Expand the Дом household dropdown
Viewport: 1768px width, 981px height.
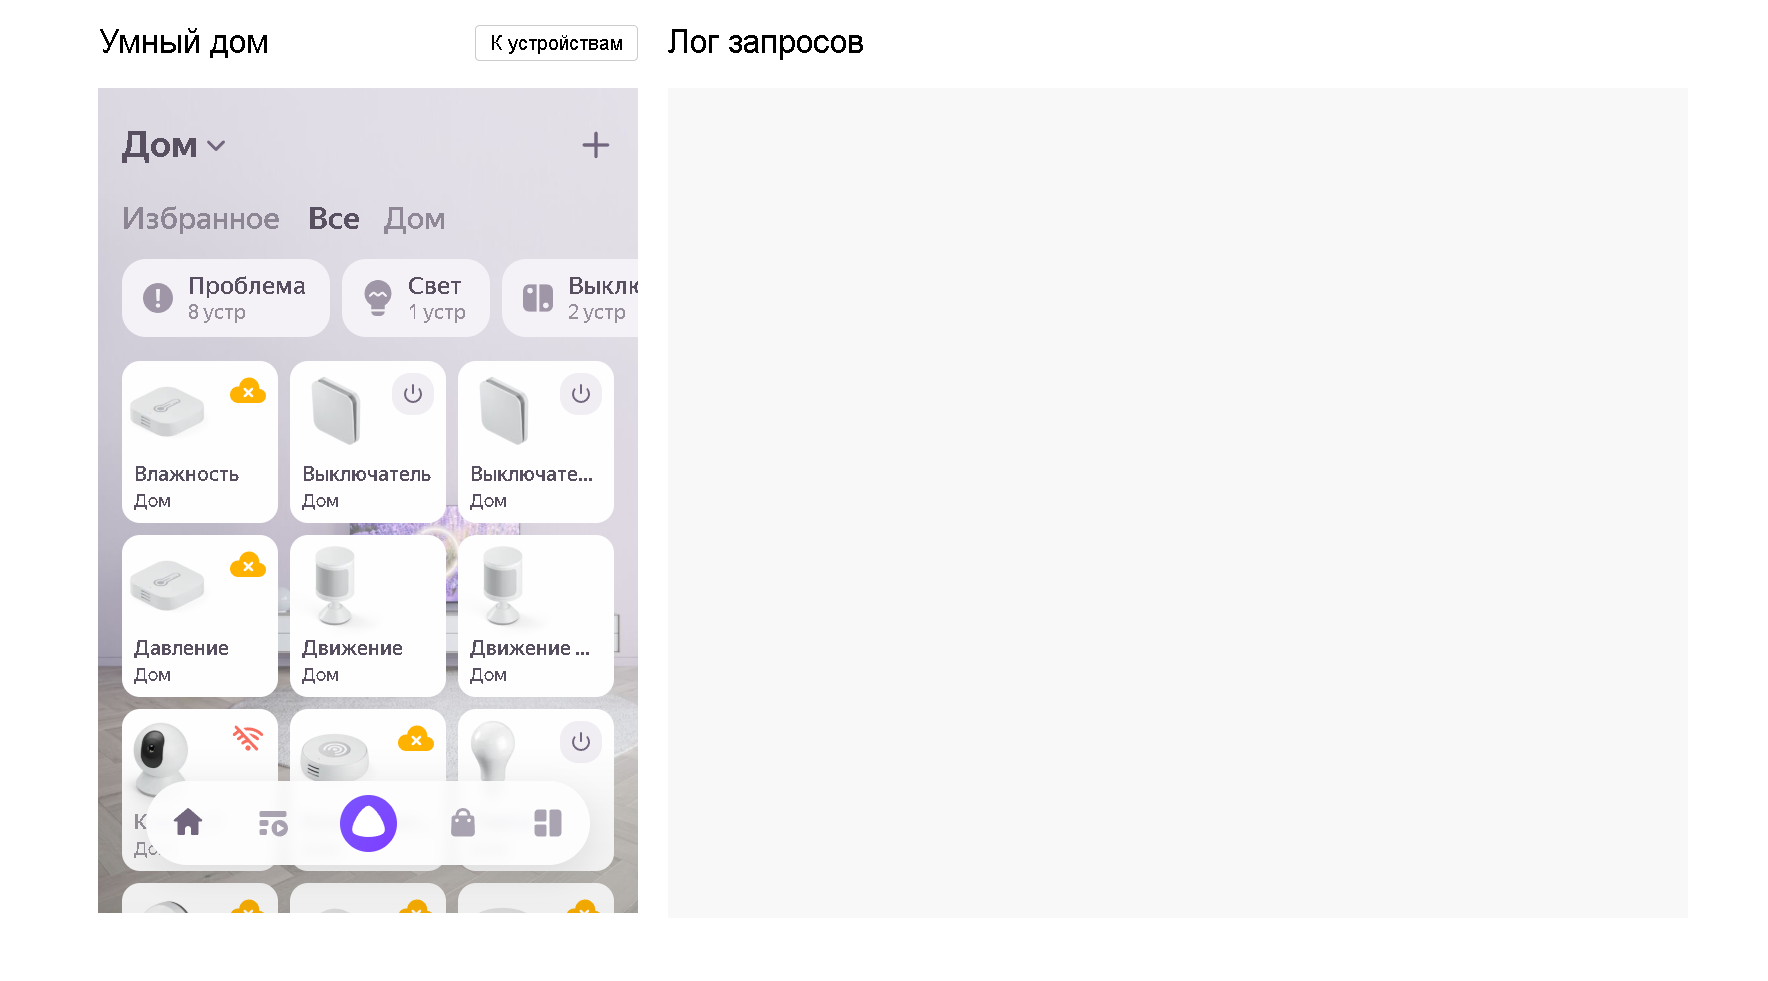click(x=174, y=146)
